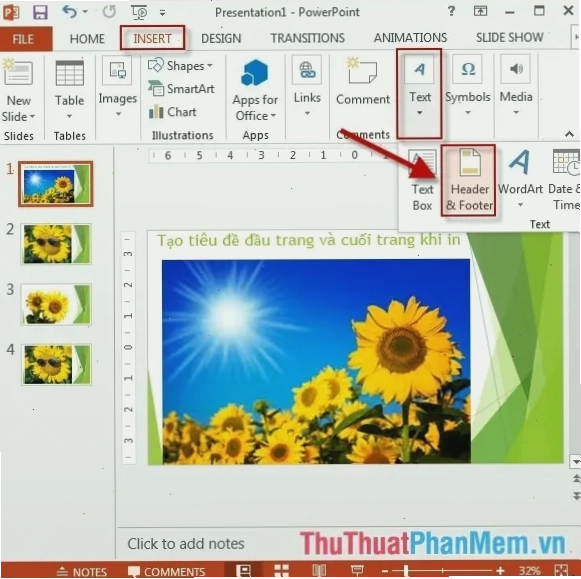The height and width of the screenshot is (579, 581).
Task: Click the Images icon
Action: [117, 70]
